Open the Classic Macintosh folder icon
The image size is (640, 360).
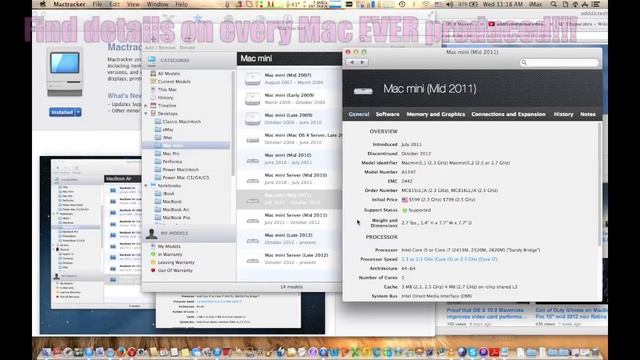coord(158,122)
